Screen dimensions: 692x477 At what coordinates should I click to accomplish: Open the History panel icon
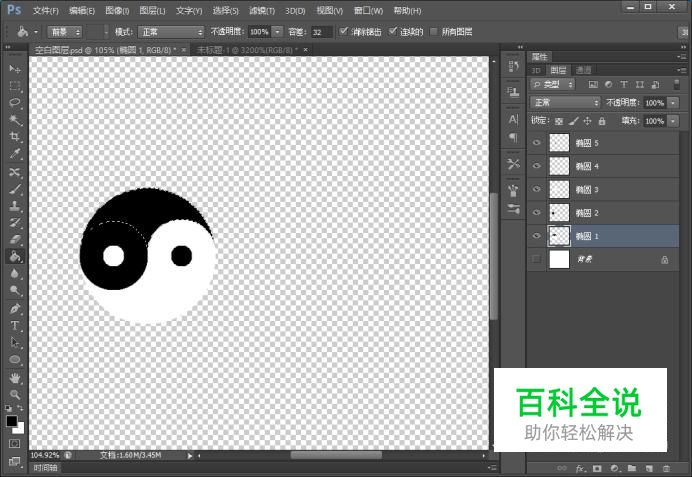coord(513,67)
